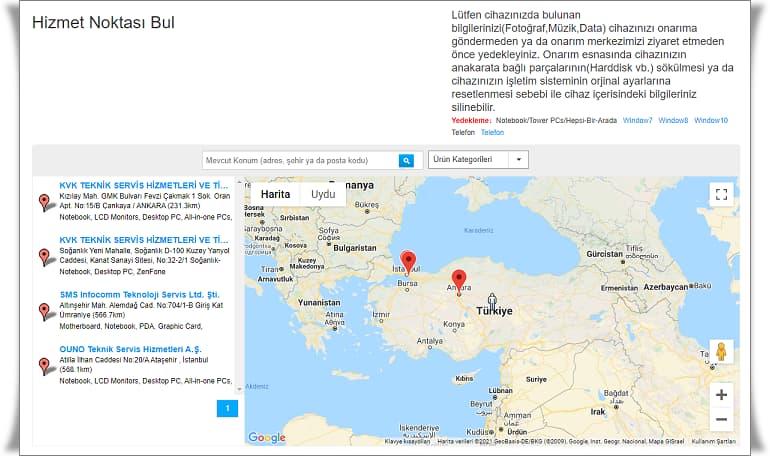770x456 pixels.
Task: Click the Suriye label on map
Action: 536,379
